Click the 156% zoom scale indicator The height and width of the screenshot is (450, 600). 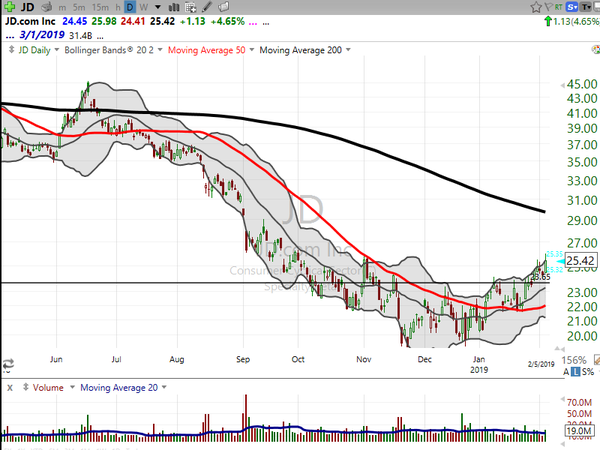point(574,360)
